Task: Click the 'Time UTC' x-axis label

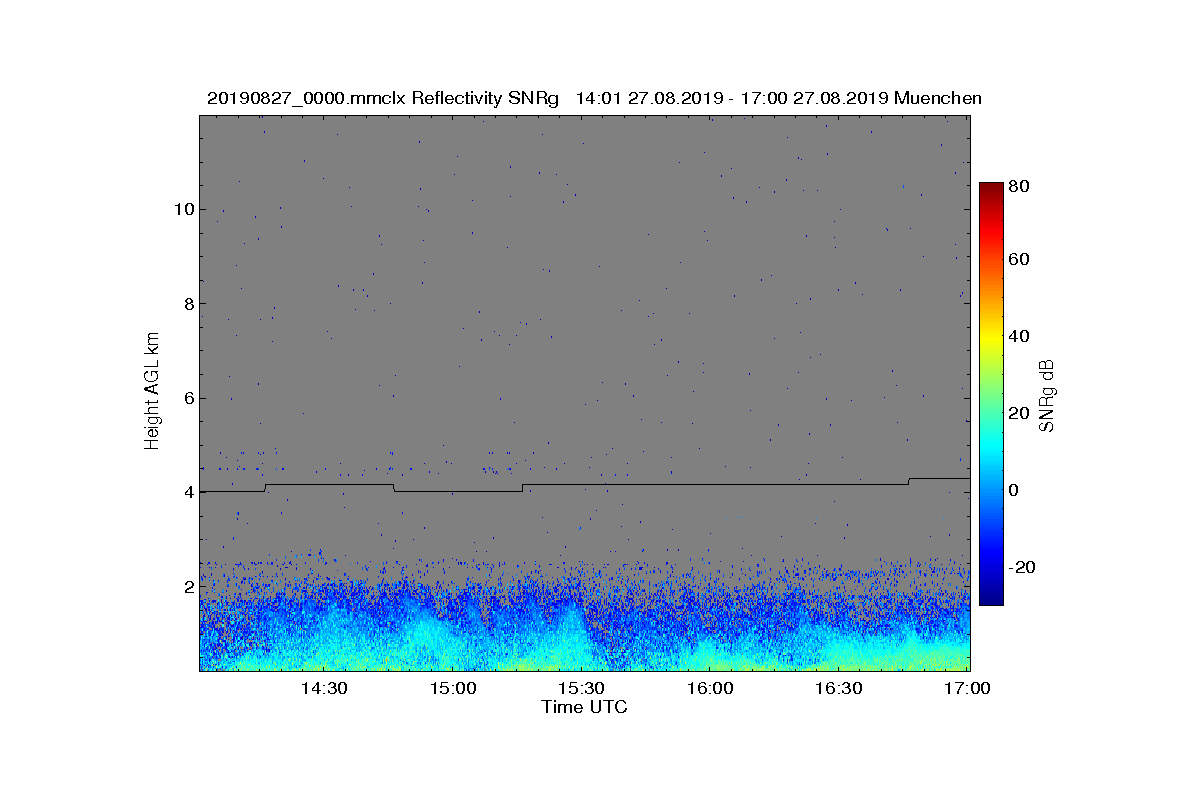Action: tap(585, 707)
